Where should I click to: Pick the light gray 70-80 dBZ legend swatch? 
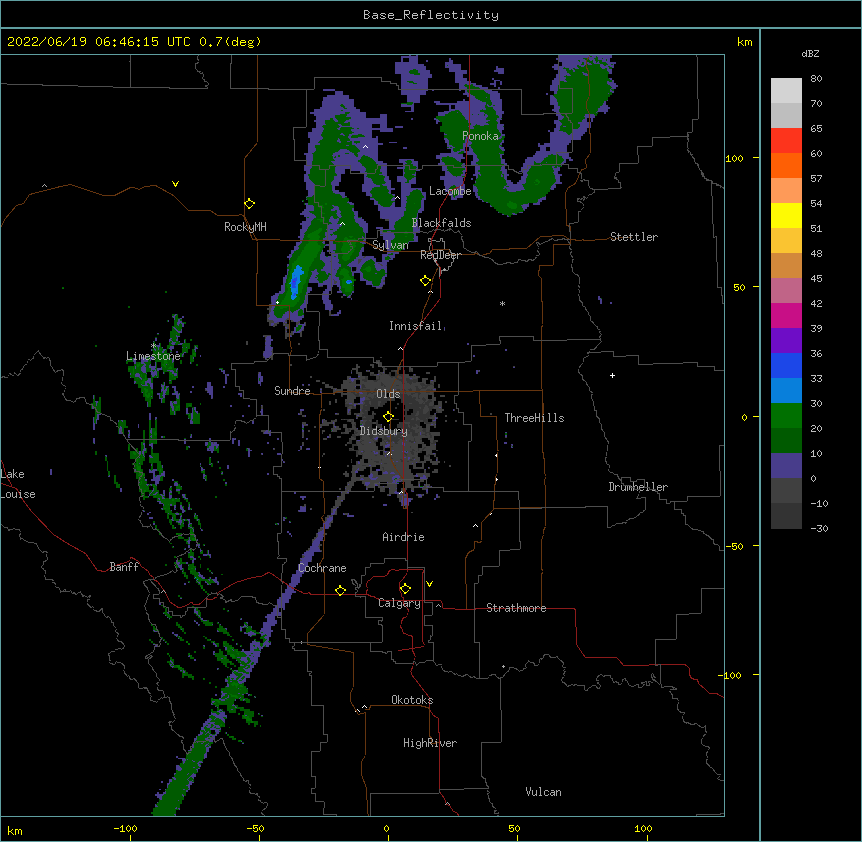(x=786, y=91)
